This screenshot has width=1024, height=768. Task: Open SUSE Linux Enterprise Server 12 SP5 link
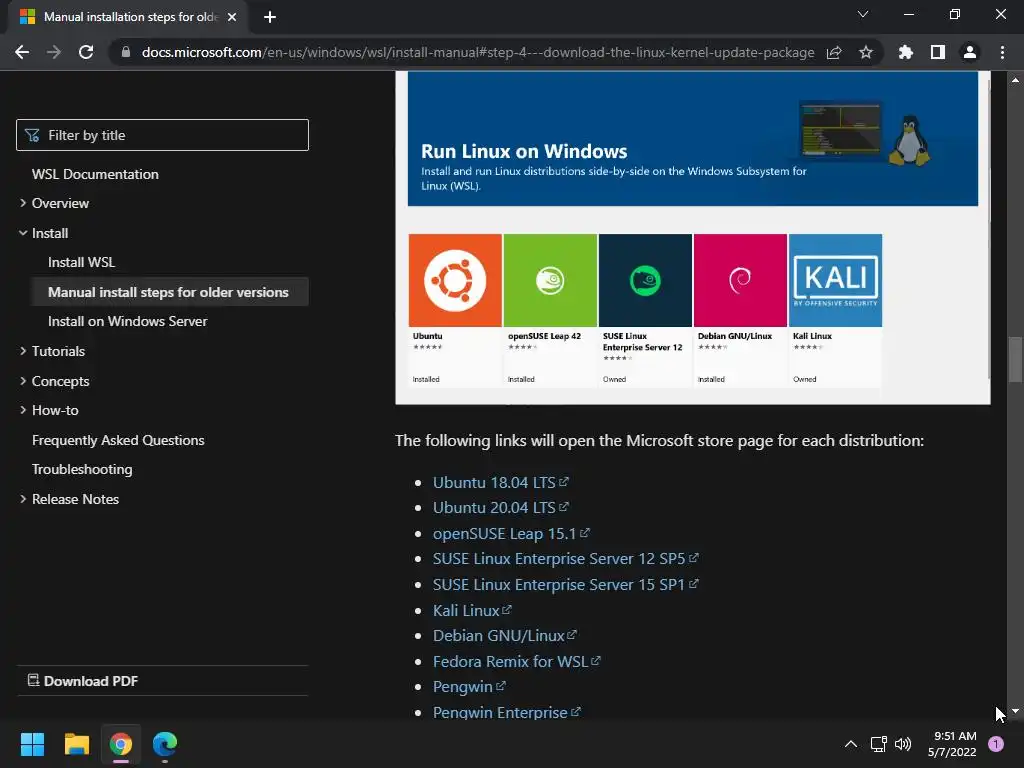[566, 559]
